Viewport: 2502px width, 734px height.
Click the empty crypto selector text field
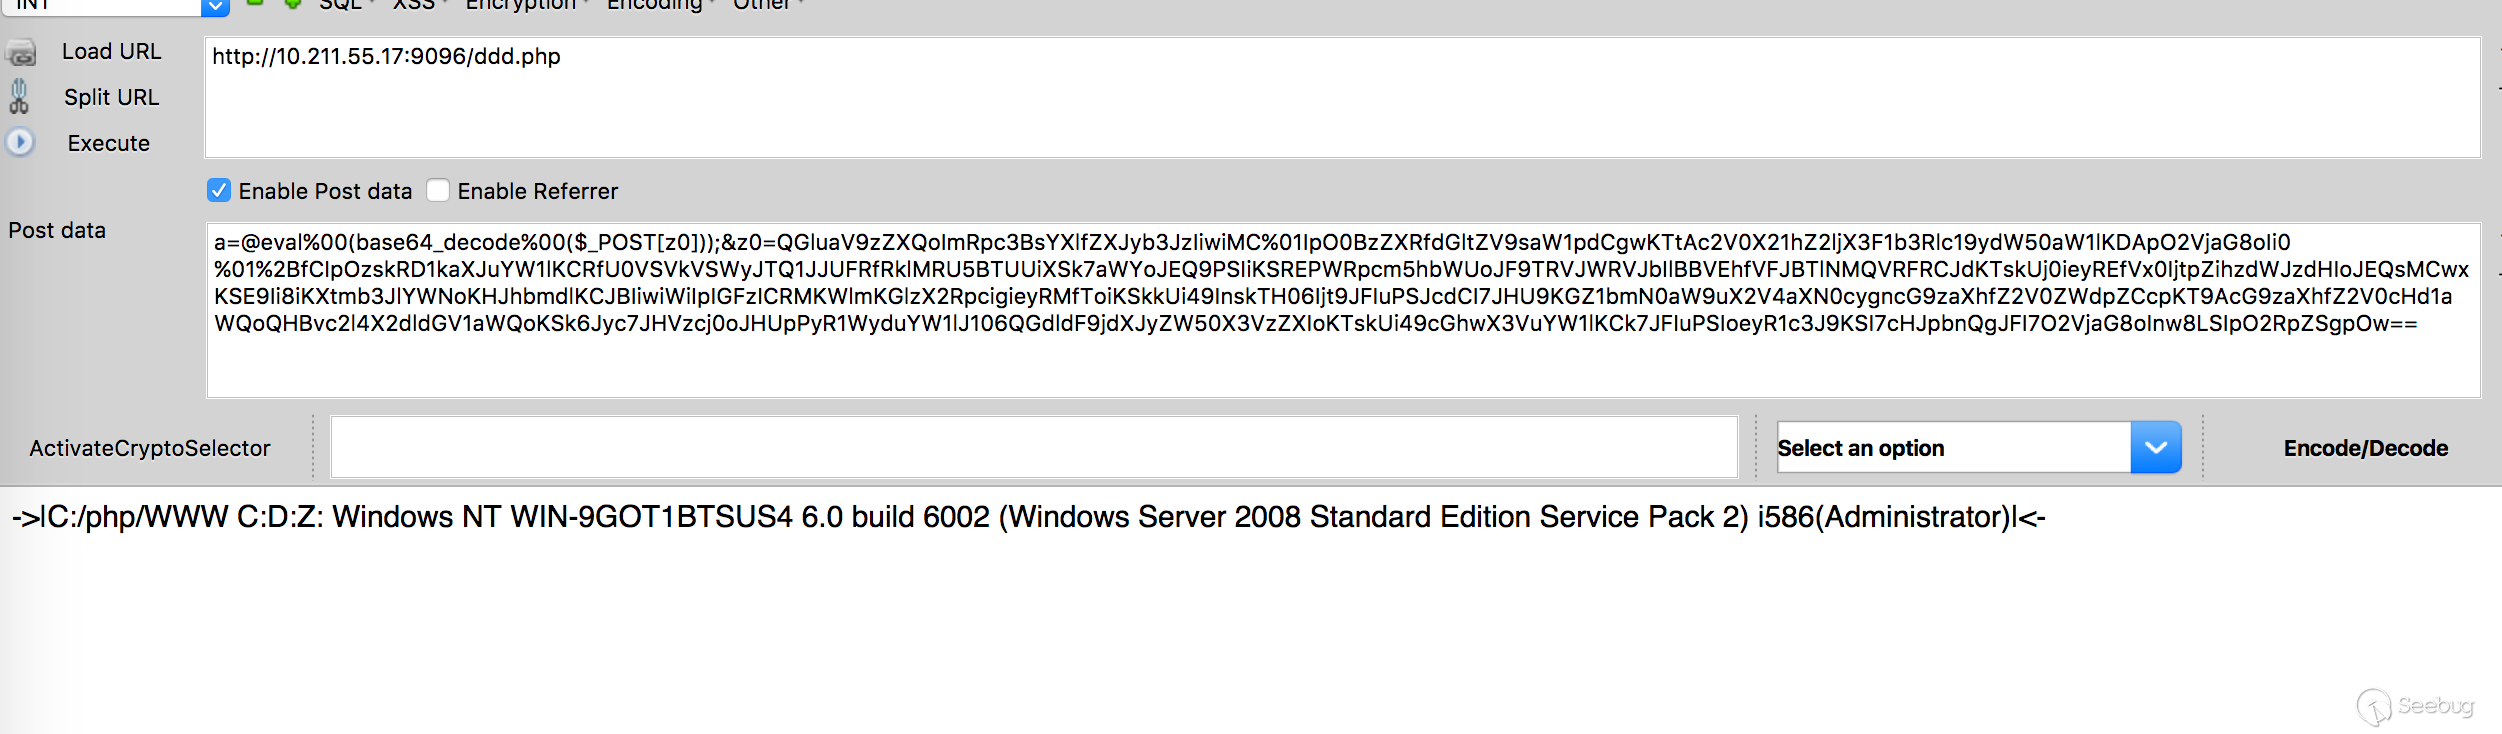1034,447
